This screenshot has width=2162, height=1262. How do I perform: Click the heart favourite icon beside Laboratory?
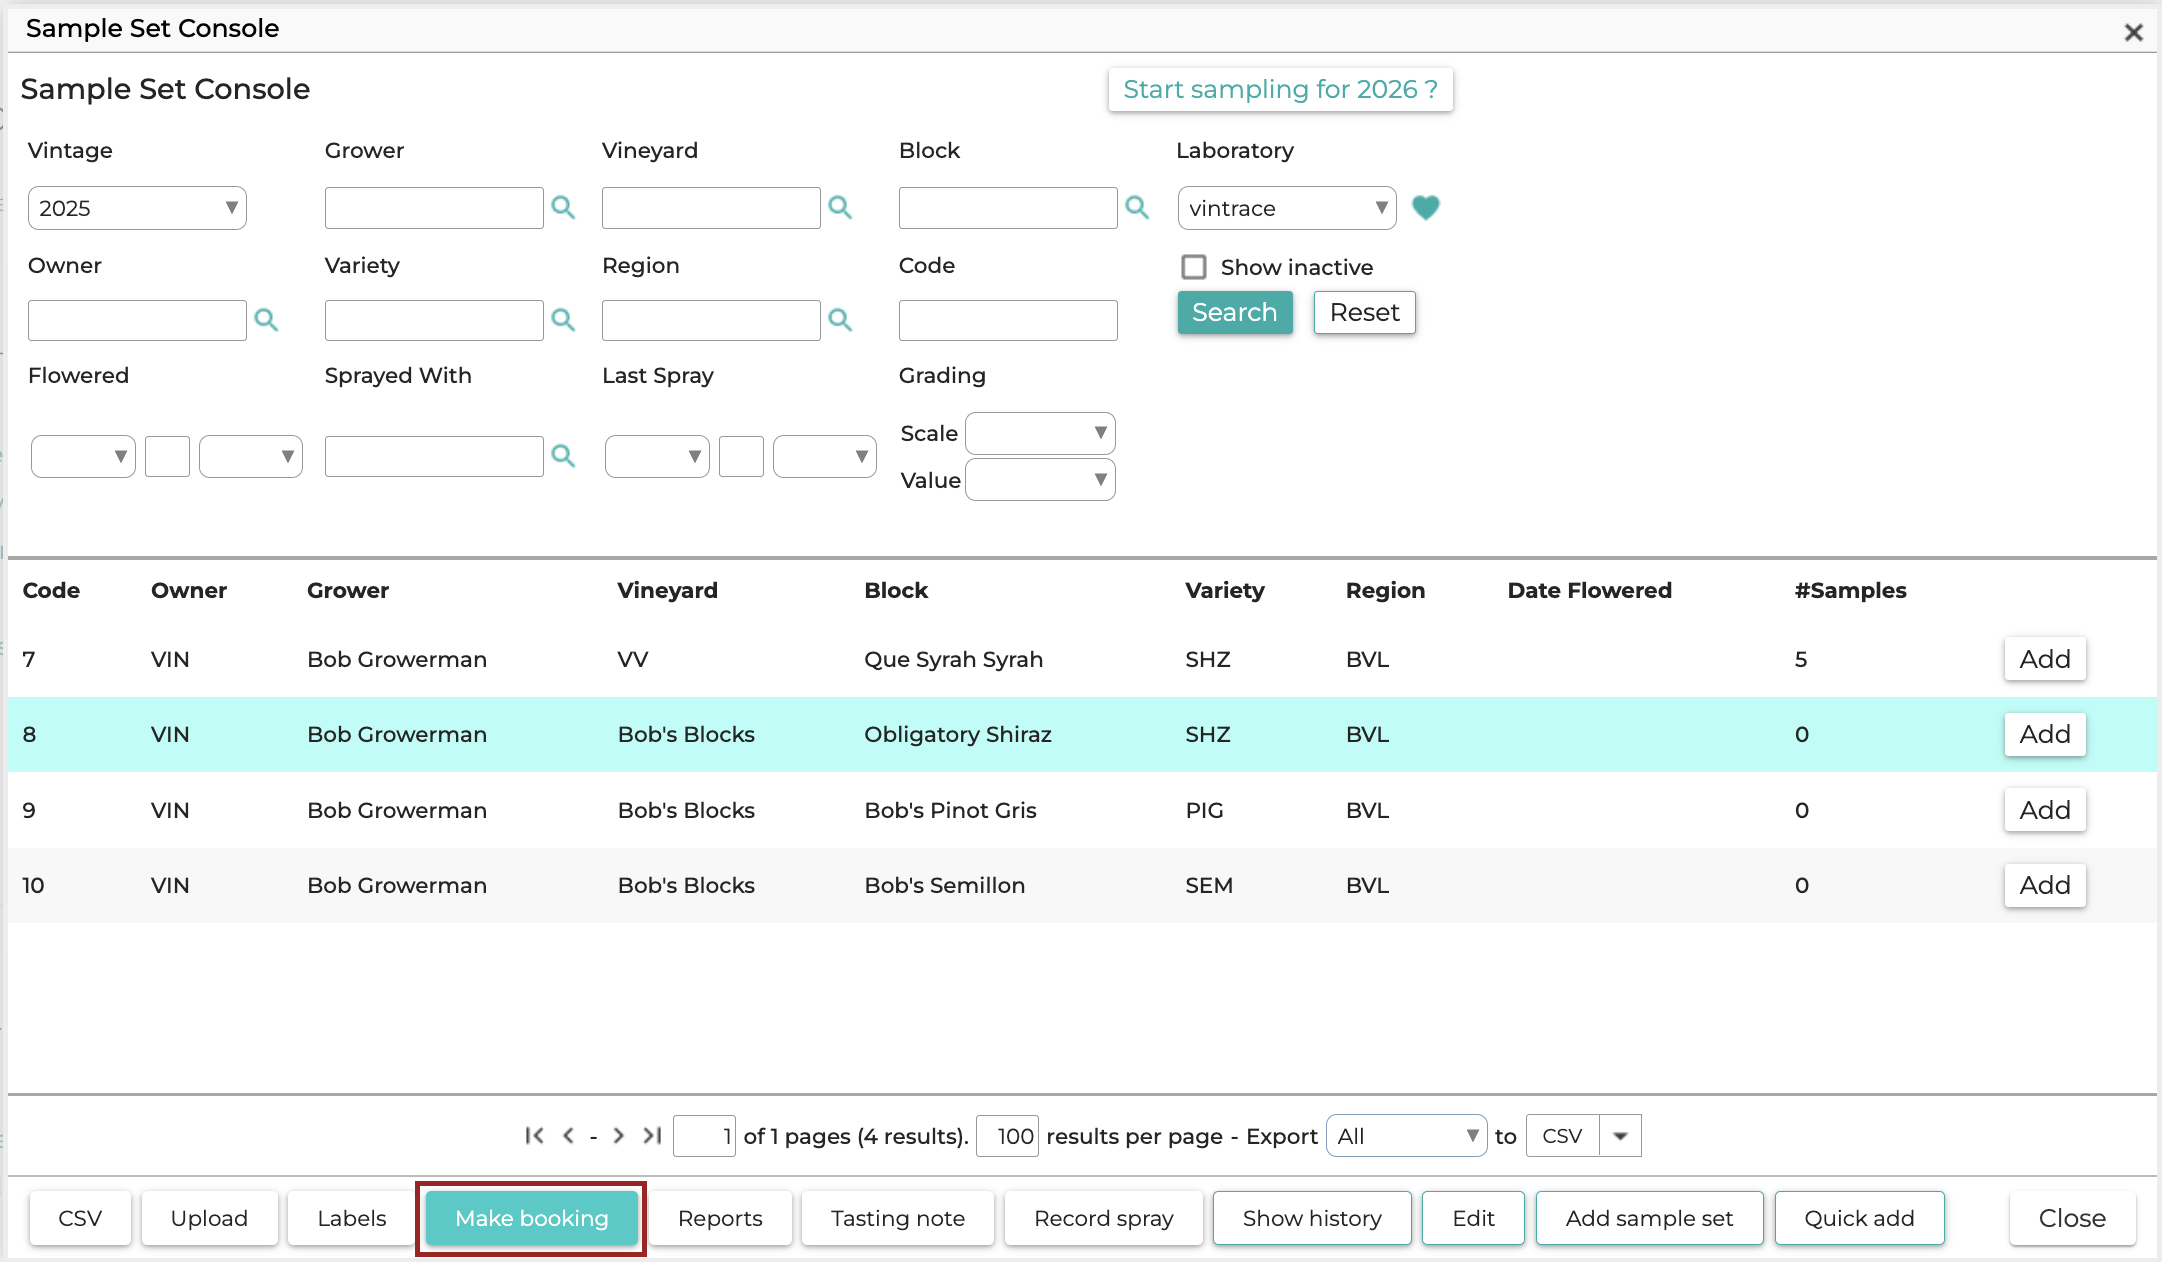point(1425,207)
